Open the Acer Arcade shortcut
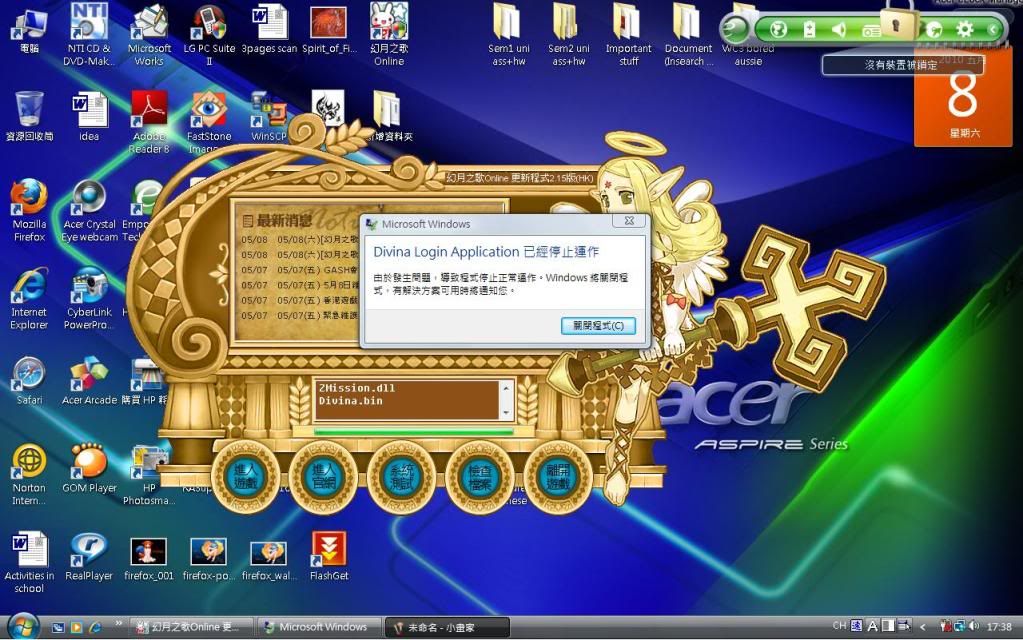Screen dimensions: 1023x640 (x=89, y=380)
